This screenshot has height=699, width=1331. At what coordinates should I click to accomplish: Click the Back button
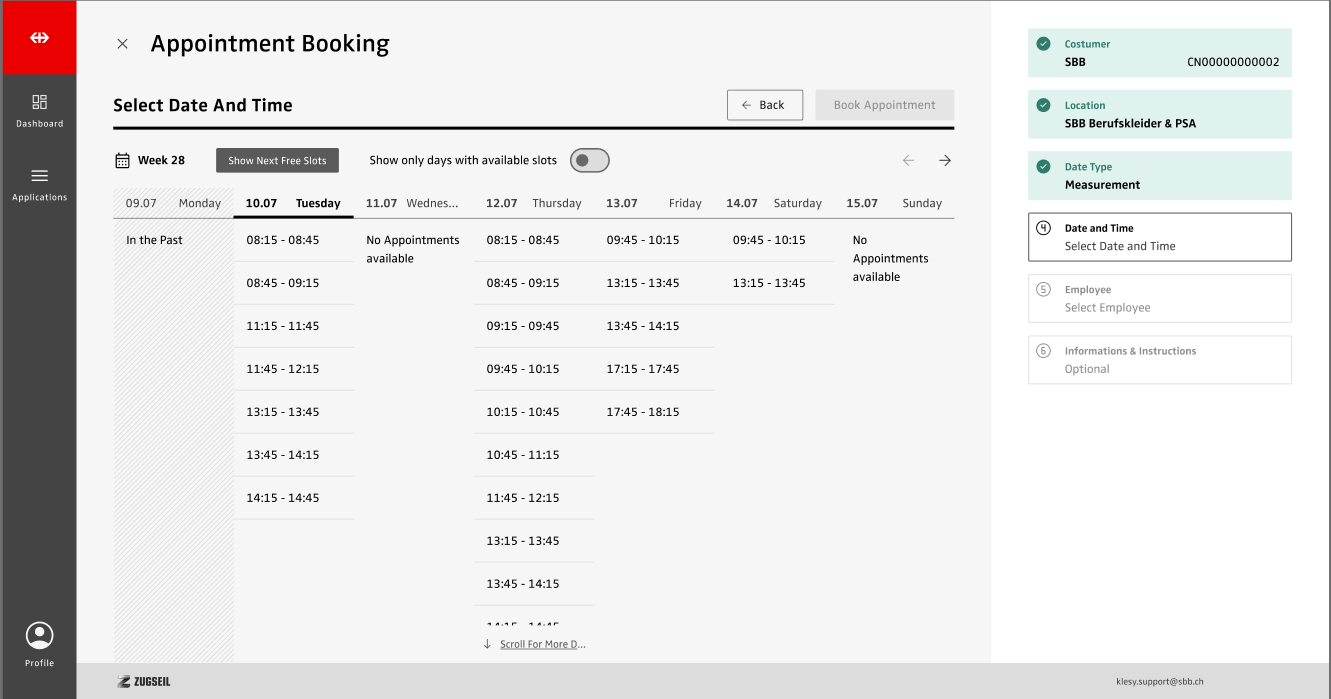click(764, 105)
